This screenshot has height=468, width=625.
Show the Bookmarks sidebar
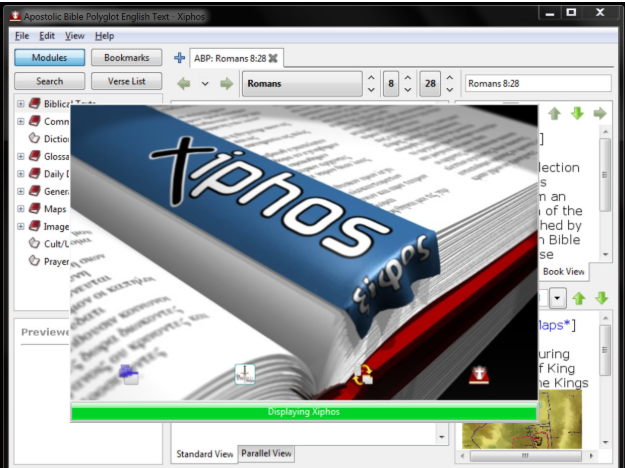point(126,57)
